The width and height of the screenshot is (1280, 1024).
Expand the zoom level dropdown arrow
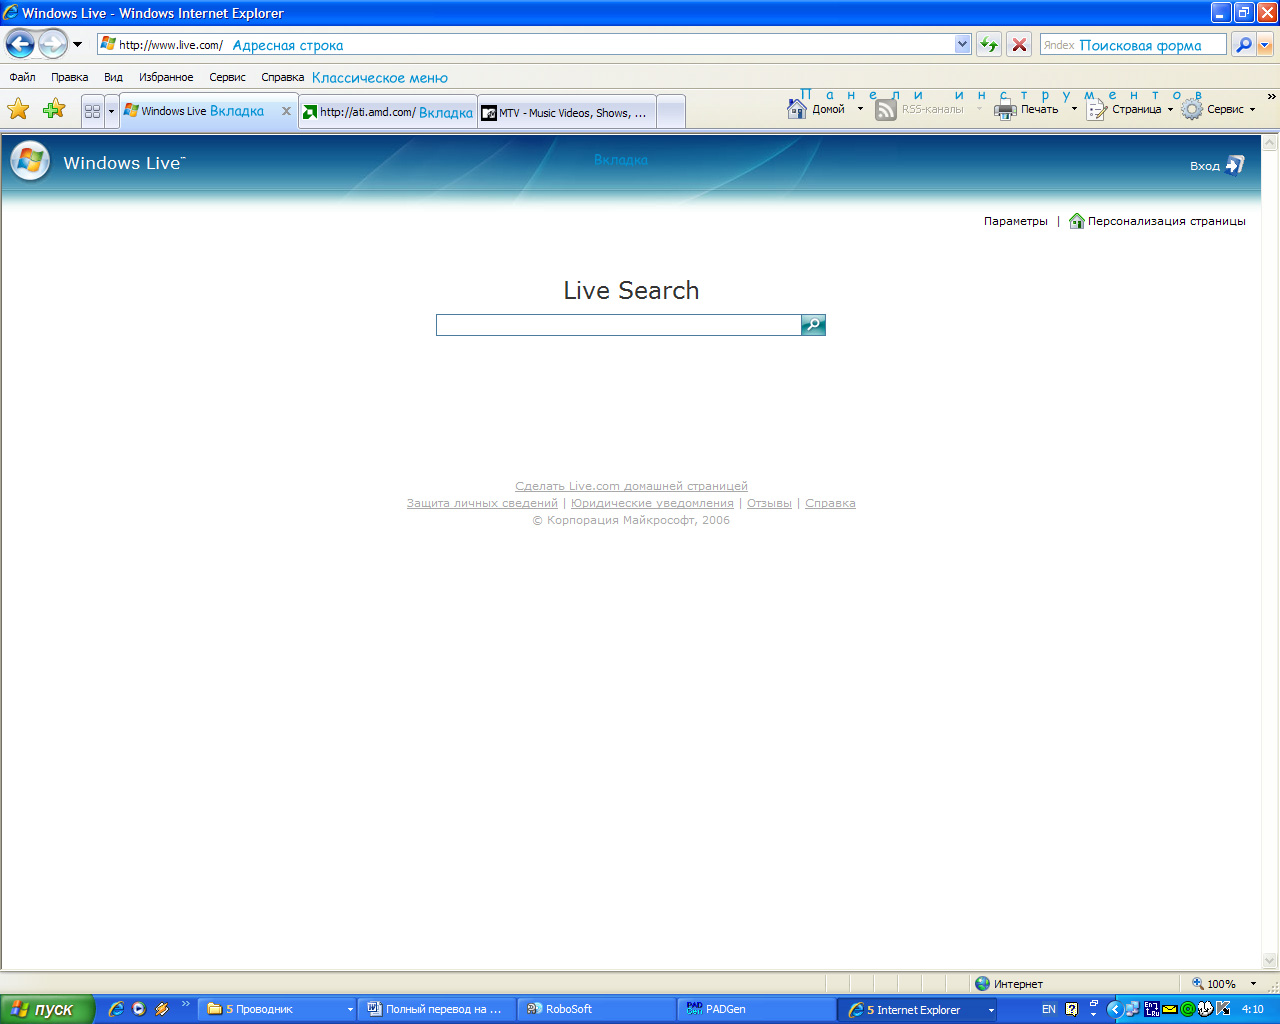(x=1253, y=984)
